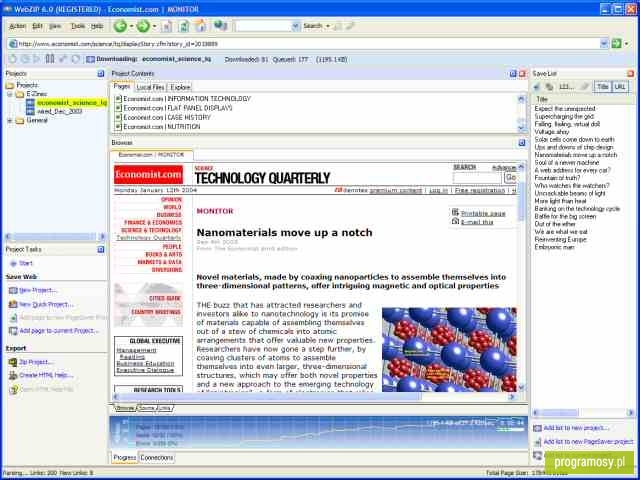Select the Economist.com | MONITOR browser tab
640x480 pixels.
click(151, 155)
